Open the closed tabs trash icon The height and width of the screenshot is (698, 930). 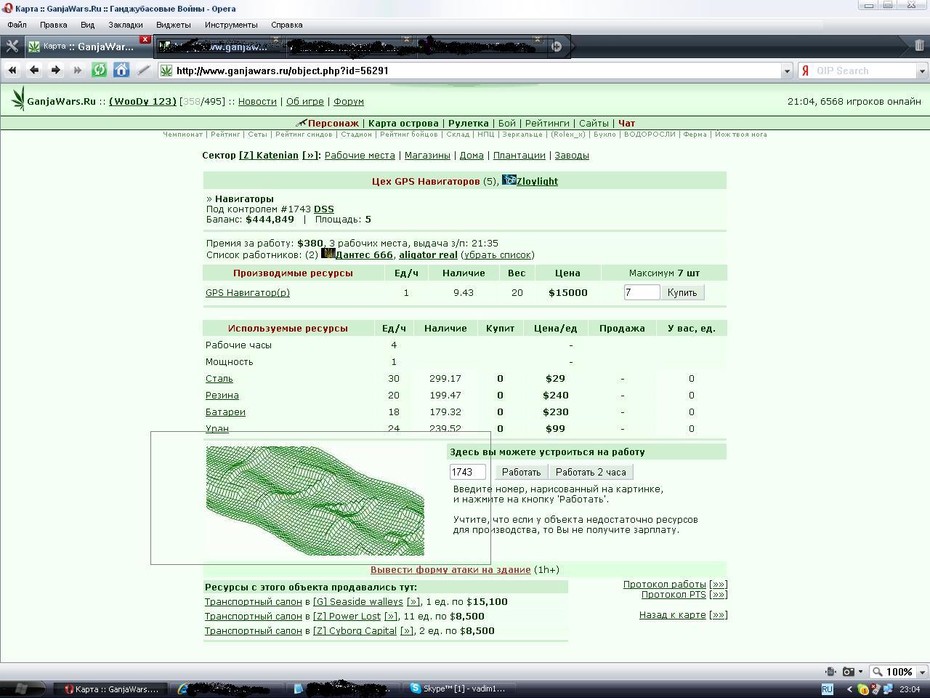click(x=918, y=46)
